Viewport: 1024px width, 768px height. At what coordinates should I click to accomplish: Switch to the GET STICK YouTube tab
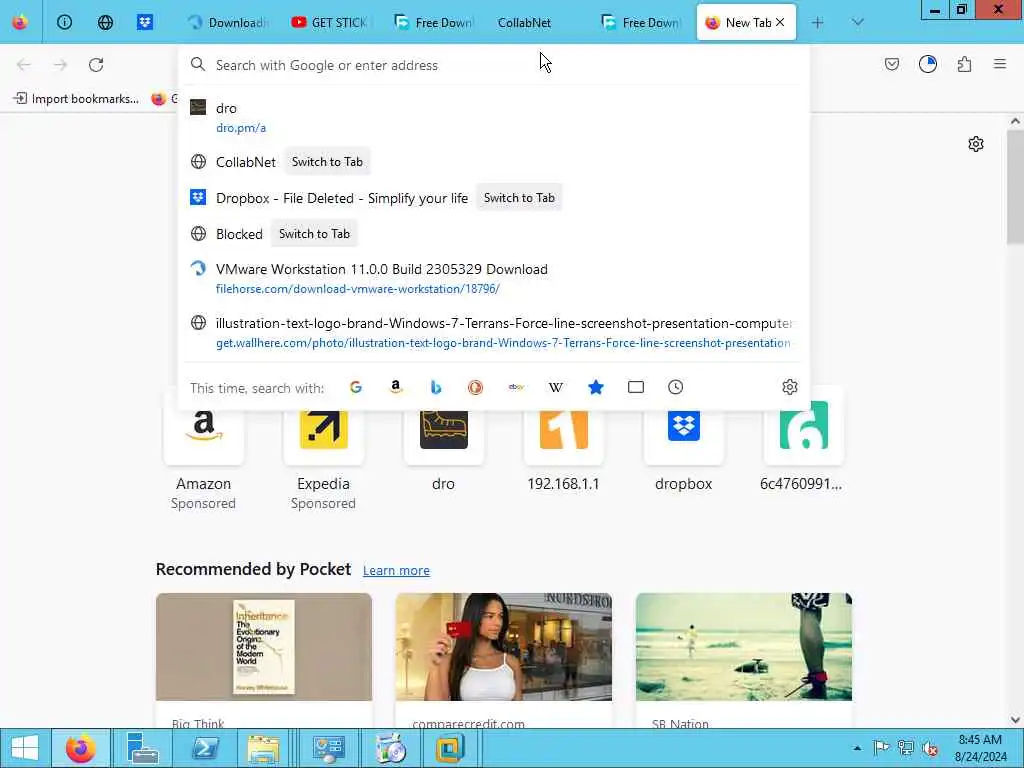(331, 22)
